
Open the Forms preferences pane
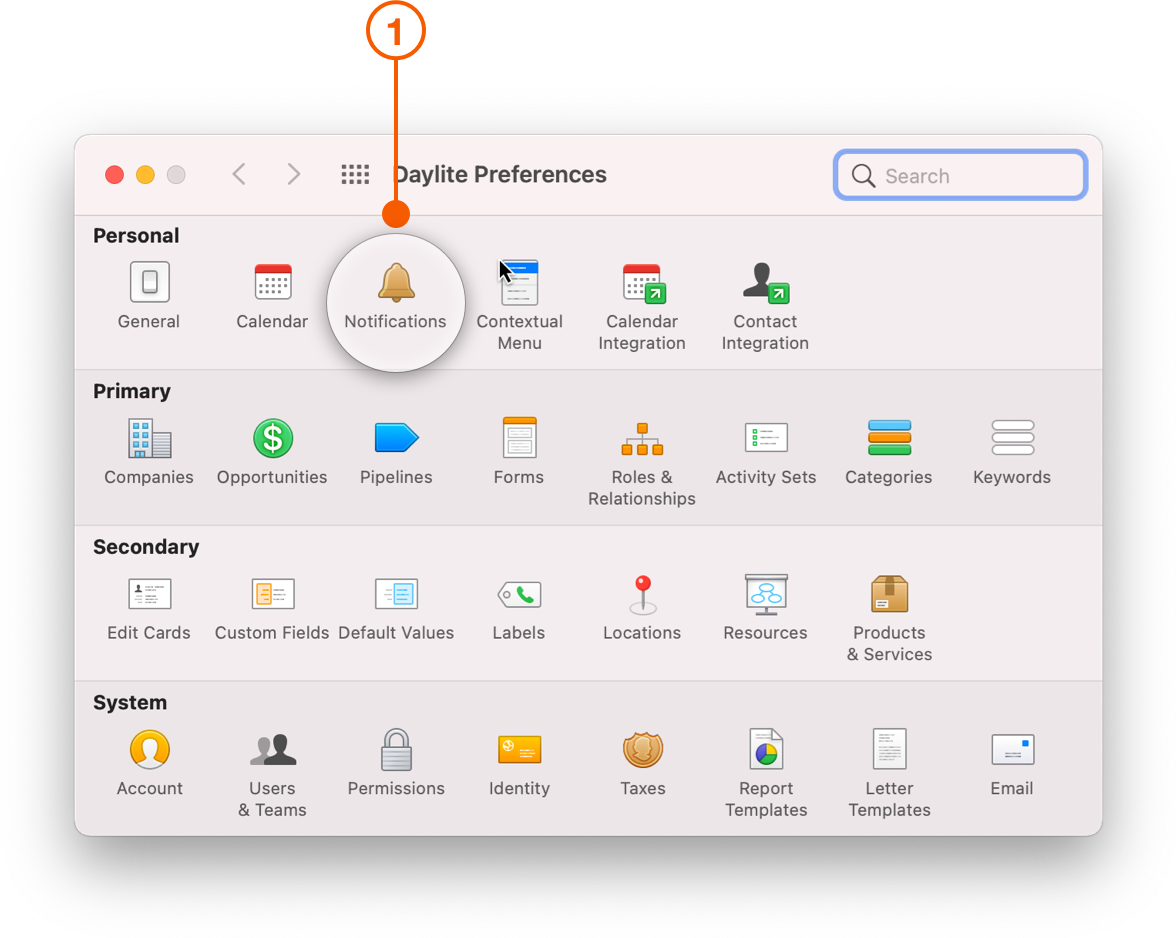pyautogui.click(x=519, y=451)
